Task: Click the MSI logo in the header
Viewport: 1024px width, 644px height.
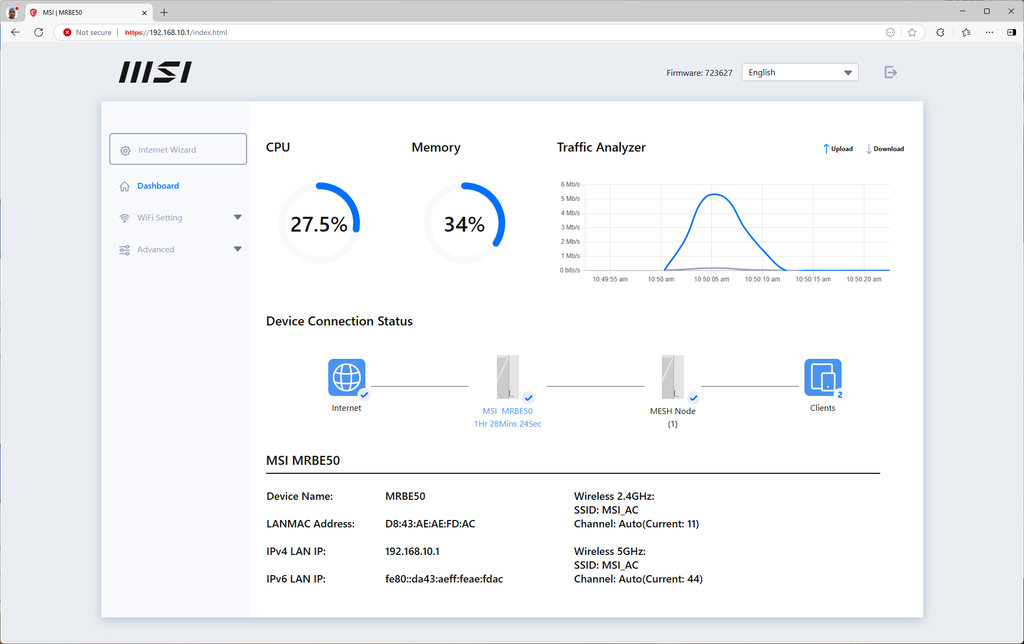Action: pyautogui.click(x=155, y=72)
